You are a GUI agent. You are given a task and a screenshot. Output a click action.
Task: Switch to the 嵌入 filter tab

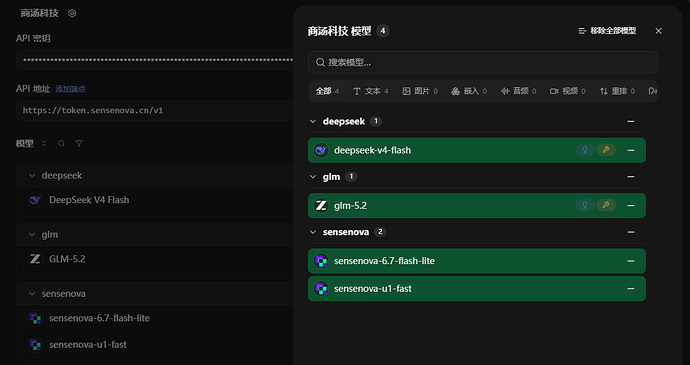click(x=469, y=91)
